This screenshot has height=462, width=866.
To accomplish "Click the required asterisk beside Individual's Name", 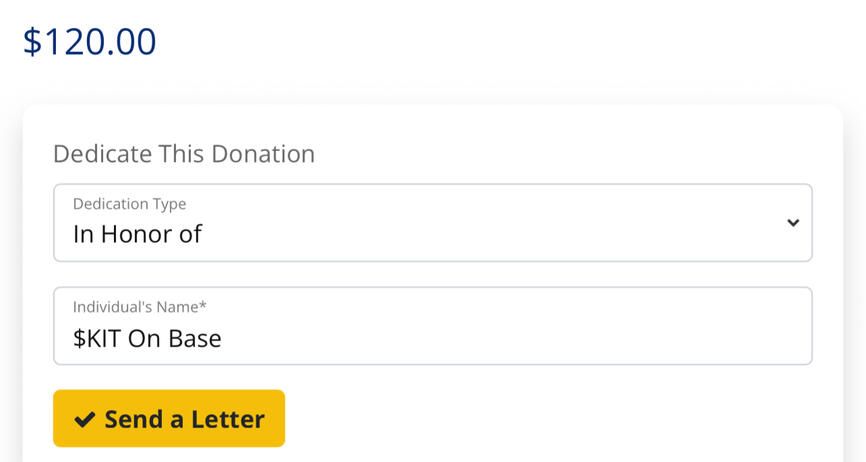I will [203, 306].
